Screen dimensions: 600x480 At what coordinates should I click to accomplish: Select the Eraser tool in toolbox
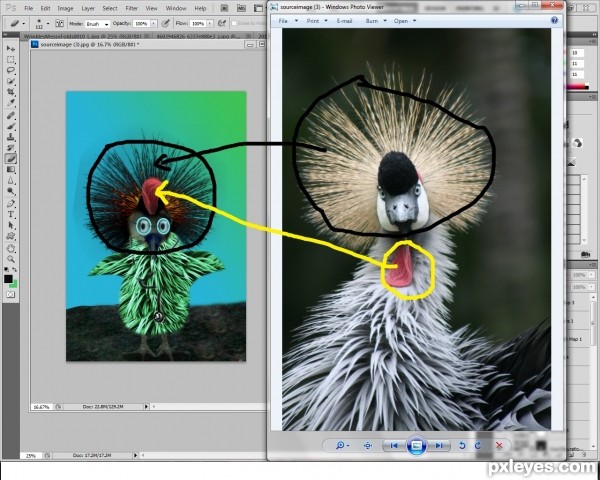coord(11,158)
